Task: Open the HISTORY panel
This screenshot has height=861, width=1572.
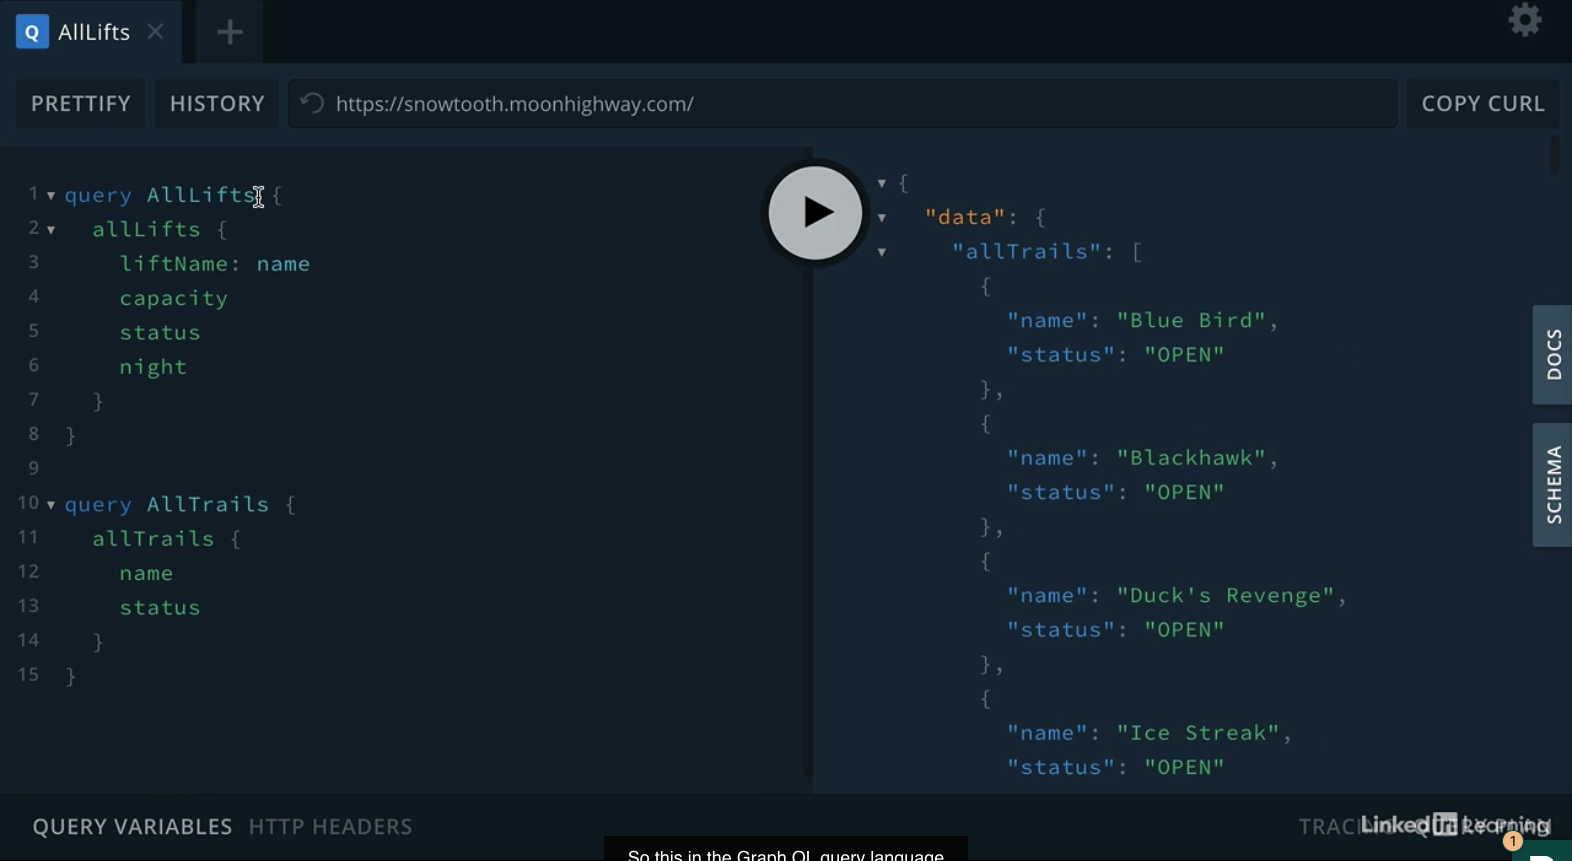Action: point(217,104)
